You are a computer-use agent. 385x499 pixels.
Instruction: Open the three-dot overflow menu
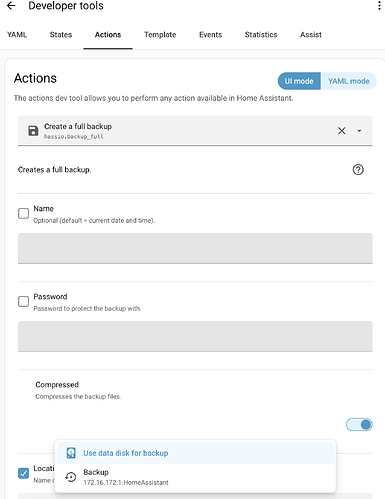(379, 6)
